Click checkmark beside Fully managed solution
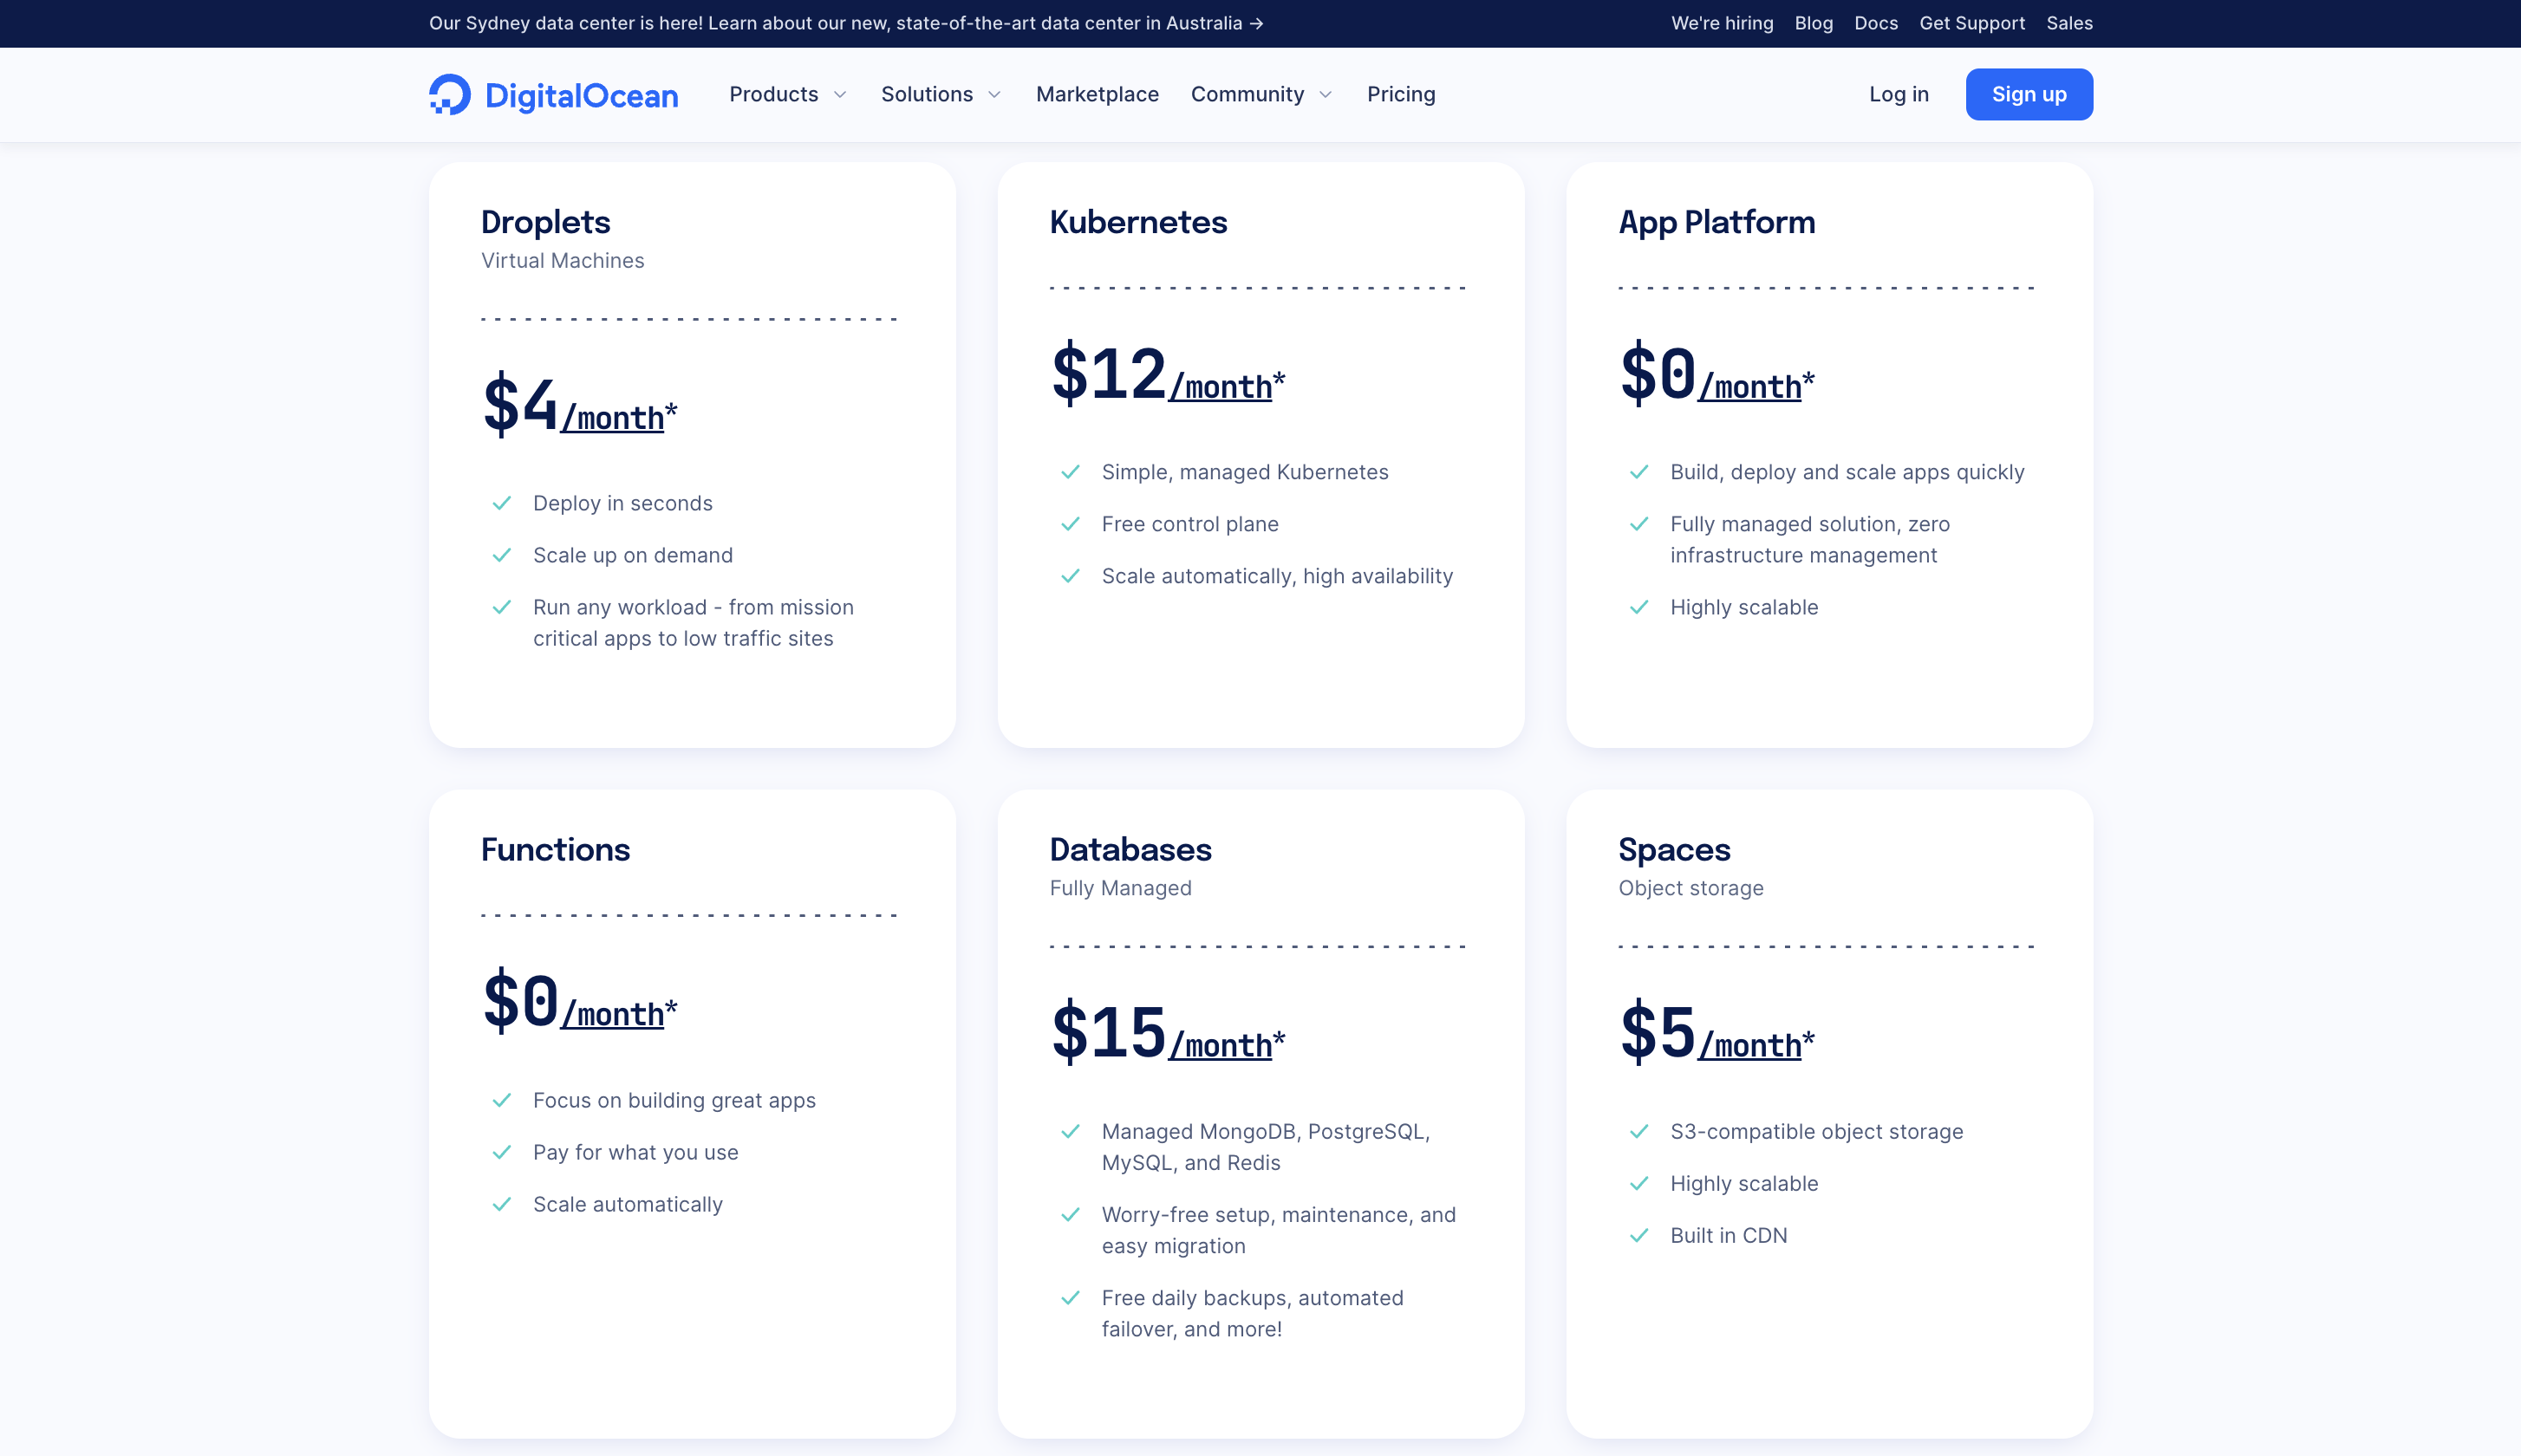The width and height of the screenshot is (2521, 1456). tap(1639, 524)
